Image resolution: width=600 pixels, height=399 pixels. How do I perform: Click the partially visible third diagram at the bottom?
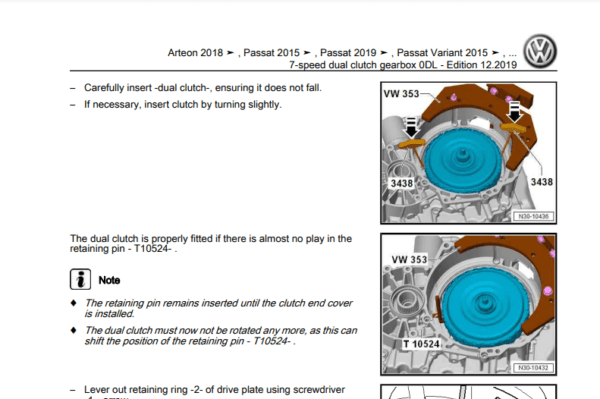468,392
